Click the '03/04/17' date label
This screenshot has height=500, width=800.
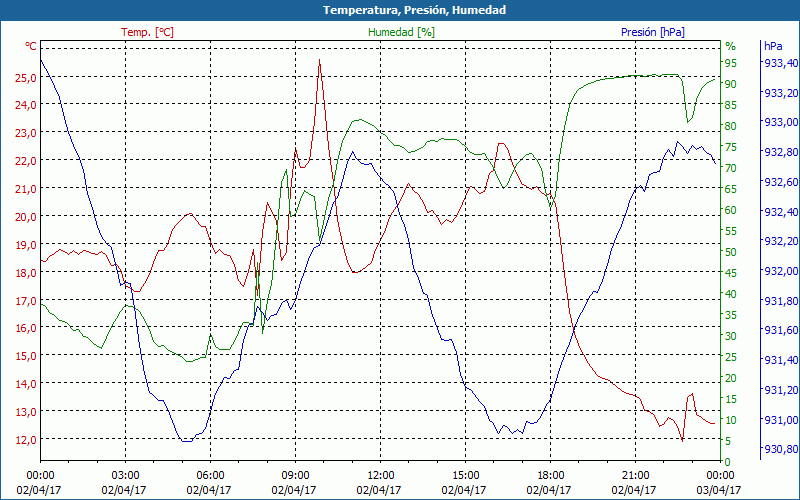[x=718, y=490]
